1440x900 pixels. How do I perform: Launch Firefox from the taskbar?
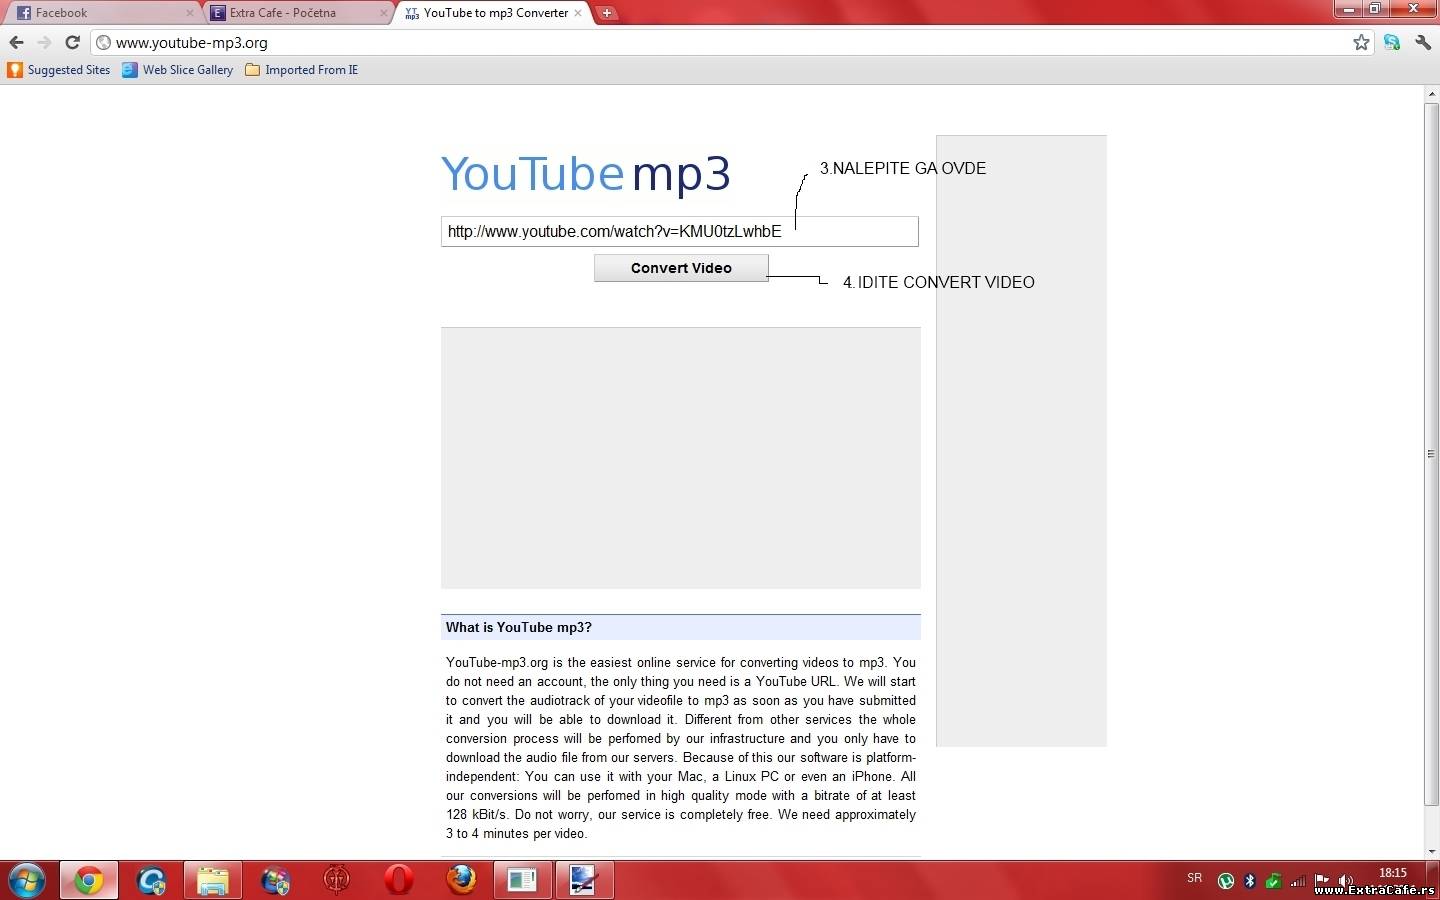coord(461,880)
